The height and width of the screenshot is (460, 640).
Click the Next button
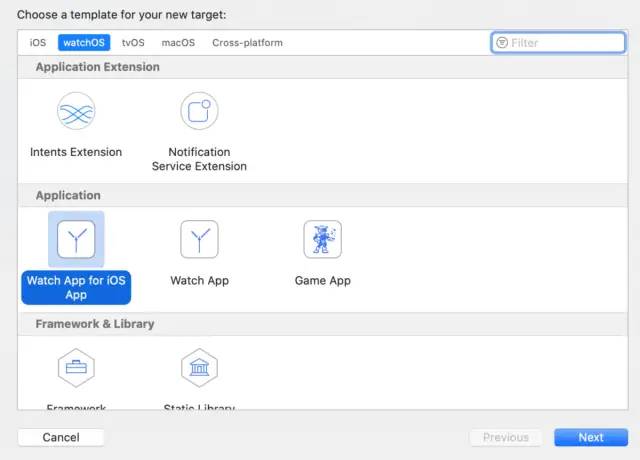[591, 437]
